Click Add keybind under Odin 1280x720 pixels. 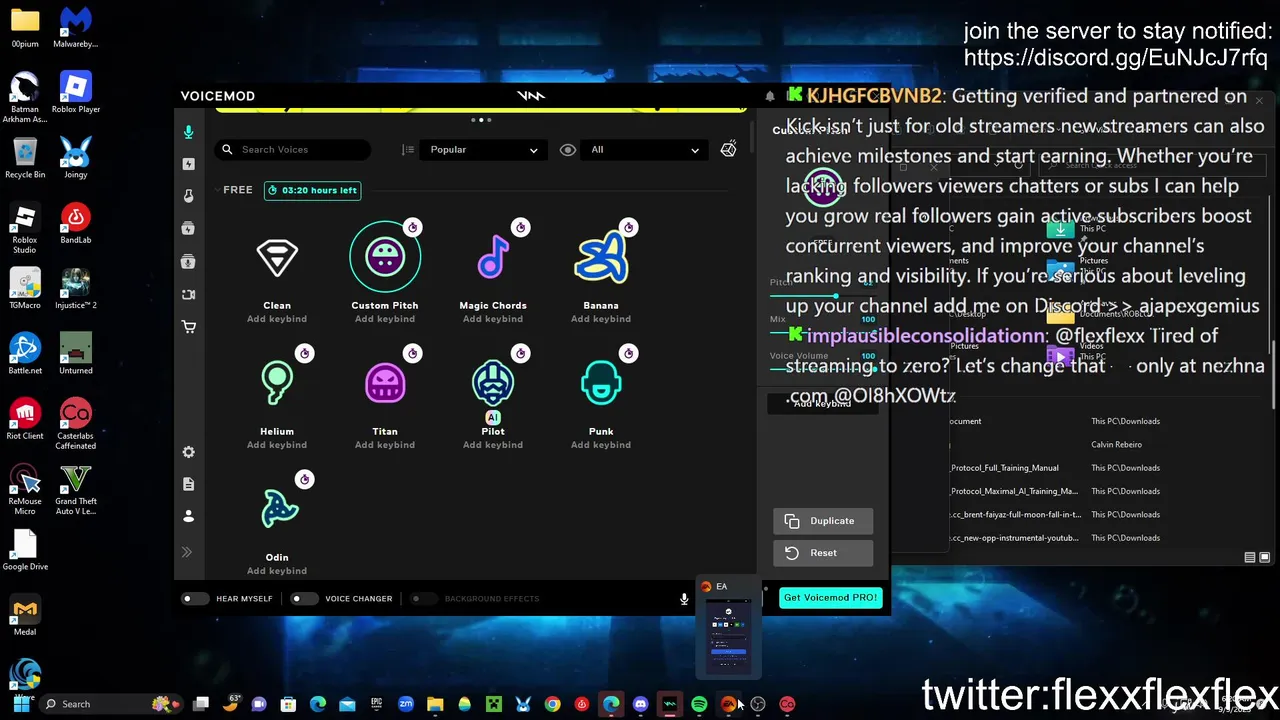tap(277, 571)
